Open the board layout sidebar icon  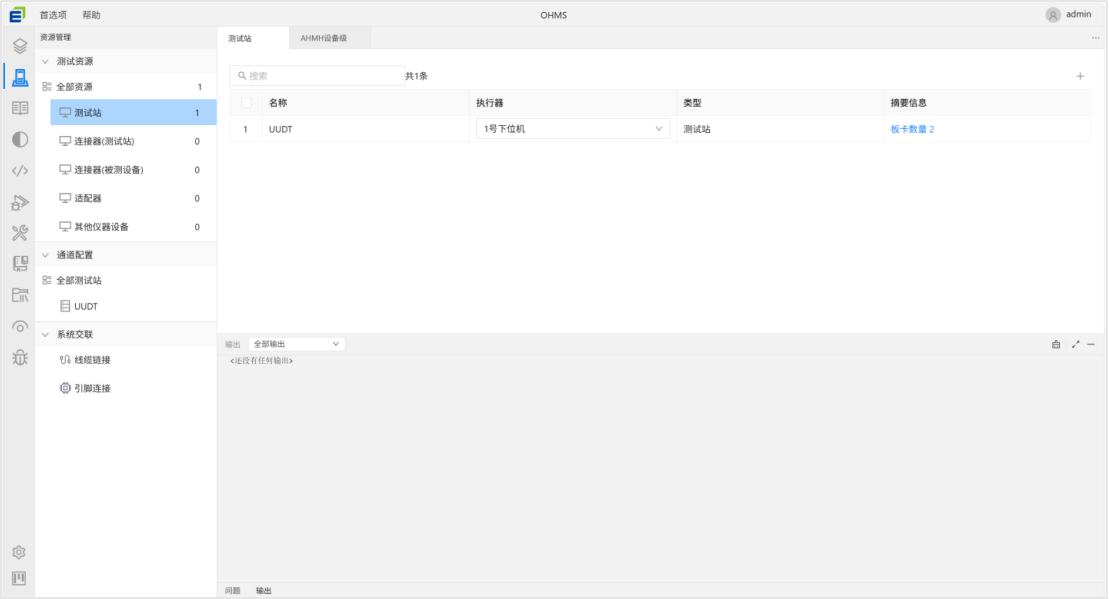coord(20,264)
